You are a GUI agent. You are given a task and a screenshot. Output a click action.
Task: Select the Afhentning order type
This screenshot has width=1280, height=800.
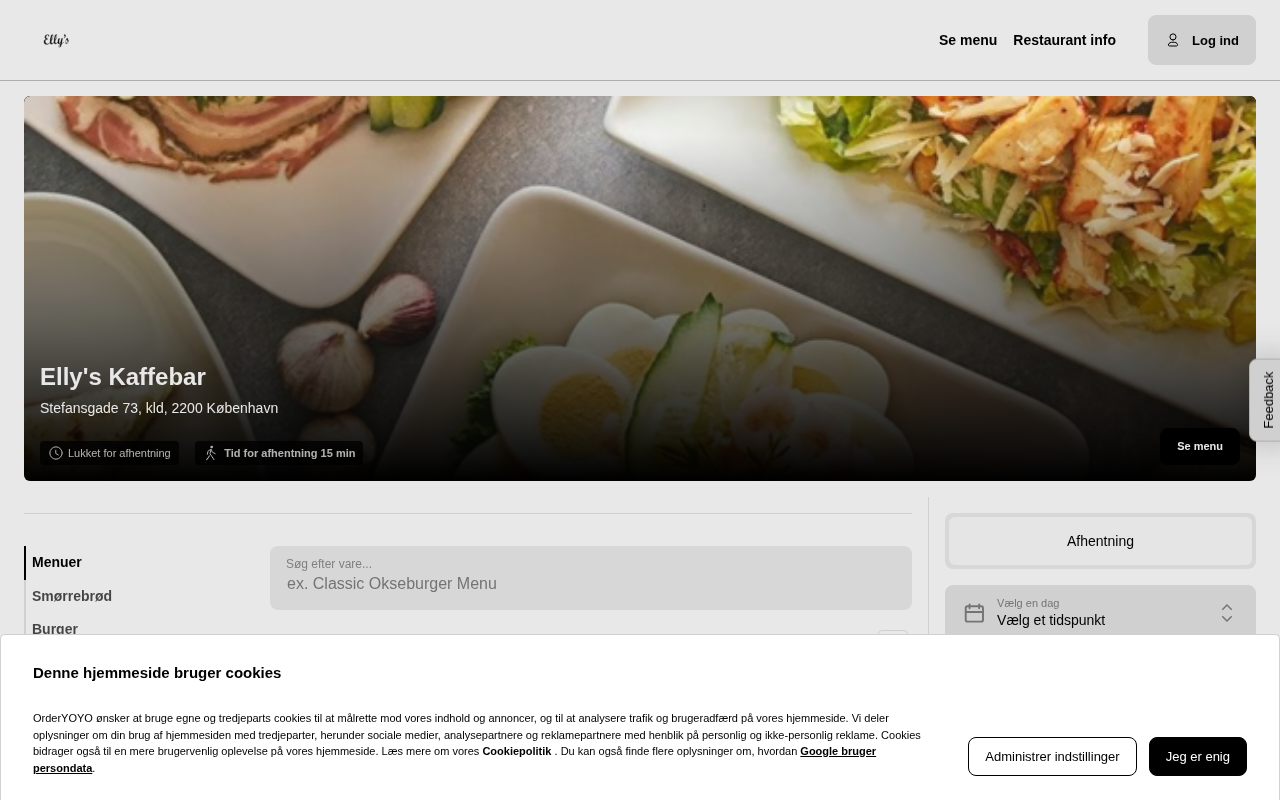1100,541
